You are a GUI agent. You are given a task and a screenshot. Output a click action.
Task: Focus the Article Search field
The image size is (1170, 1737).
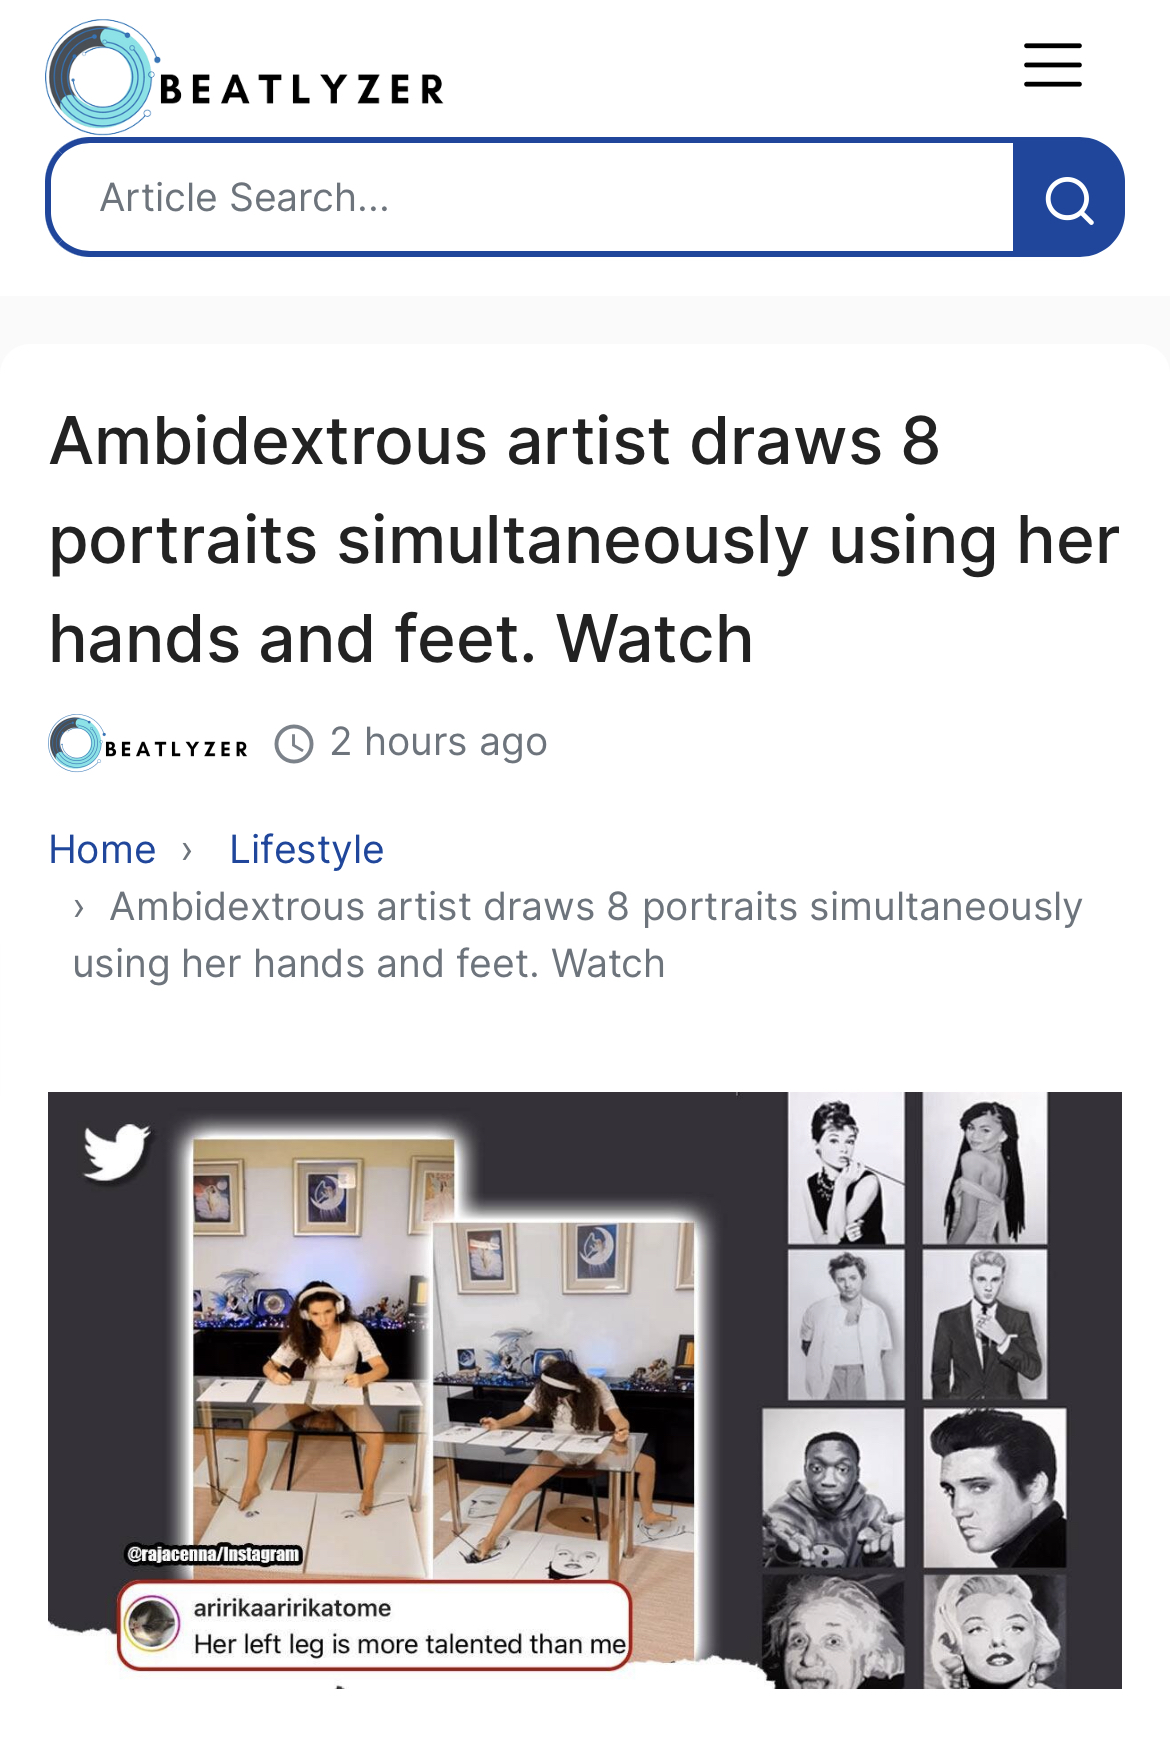pos(531,197)
